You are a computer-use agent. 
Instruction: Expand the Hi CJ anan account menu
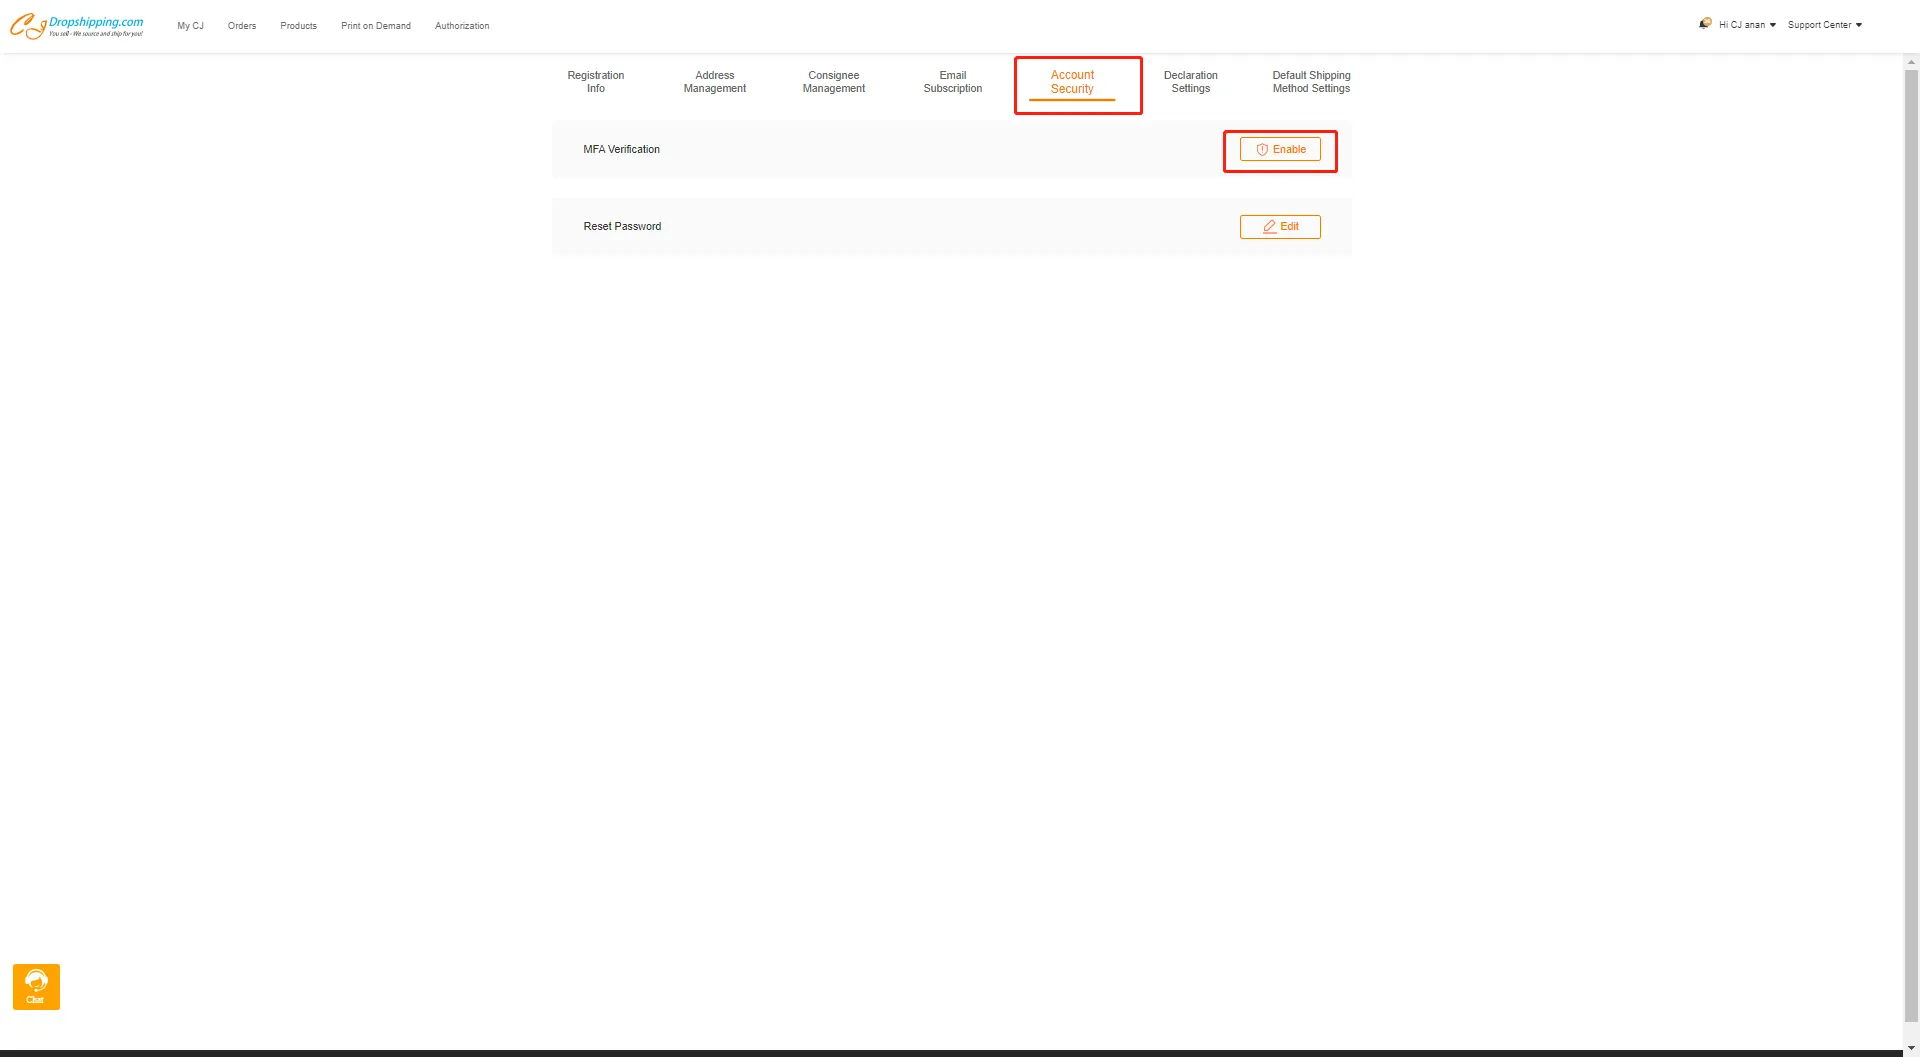point(1746,25)
